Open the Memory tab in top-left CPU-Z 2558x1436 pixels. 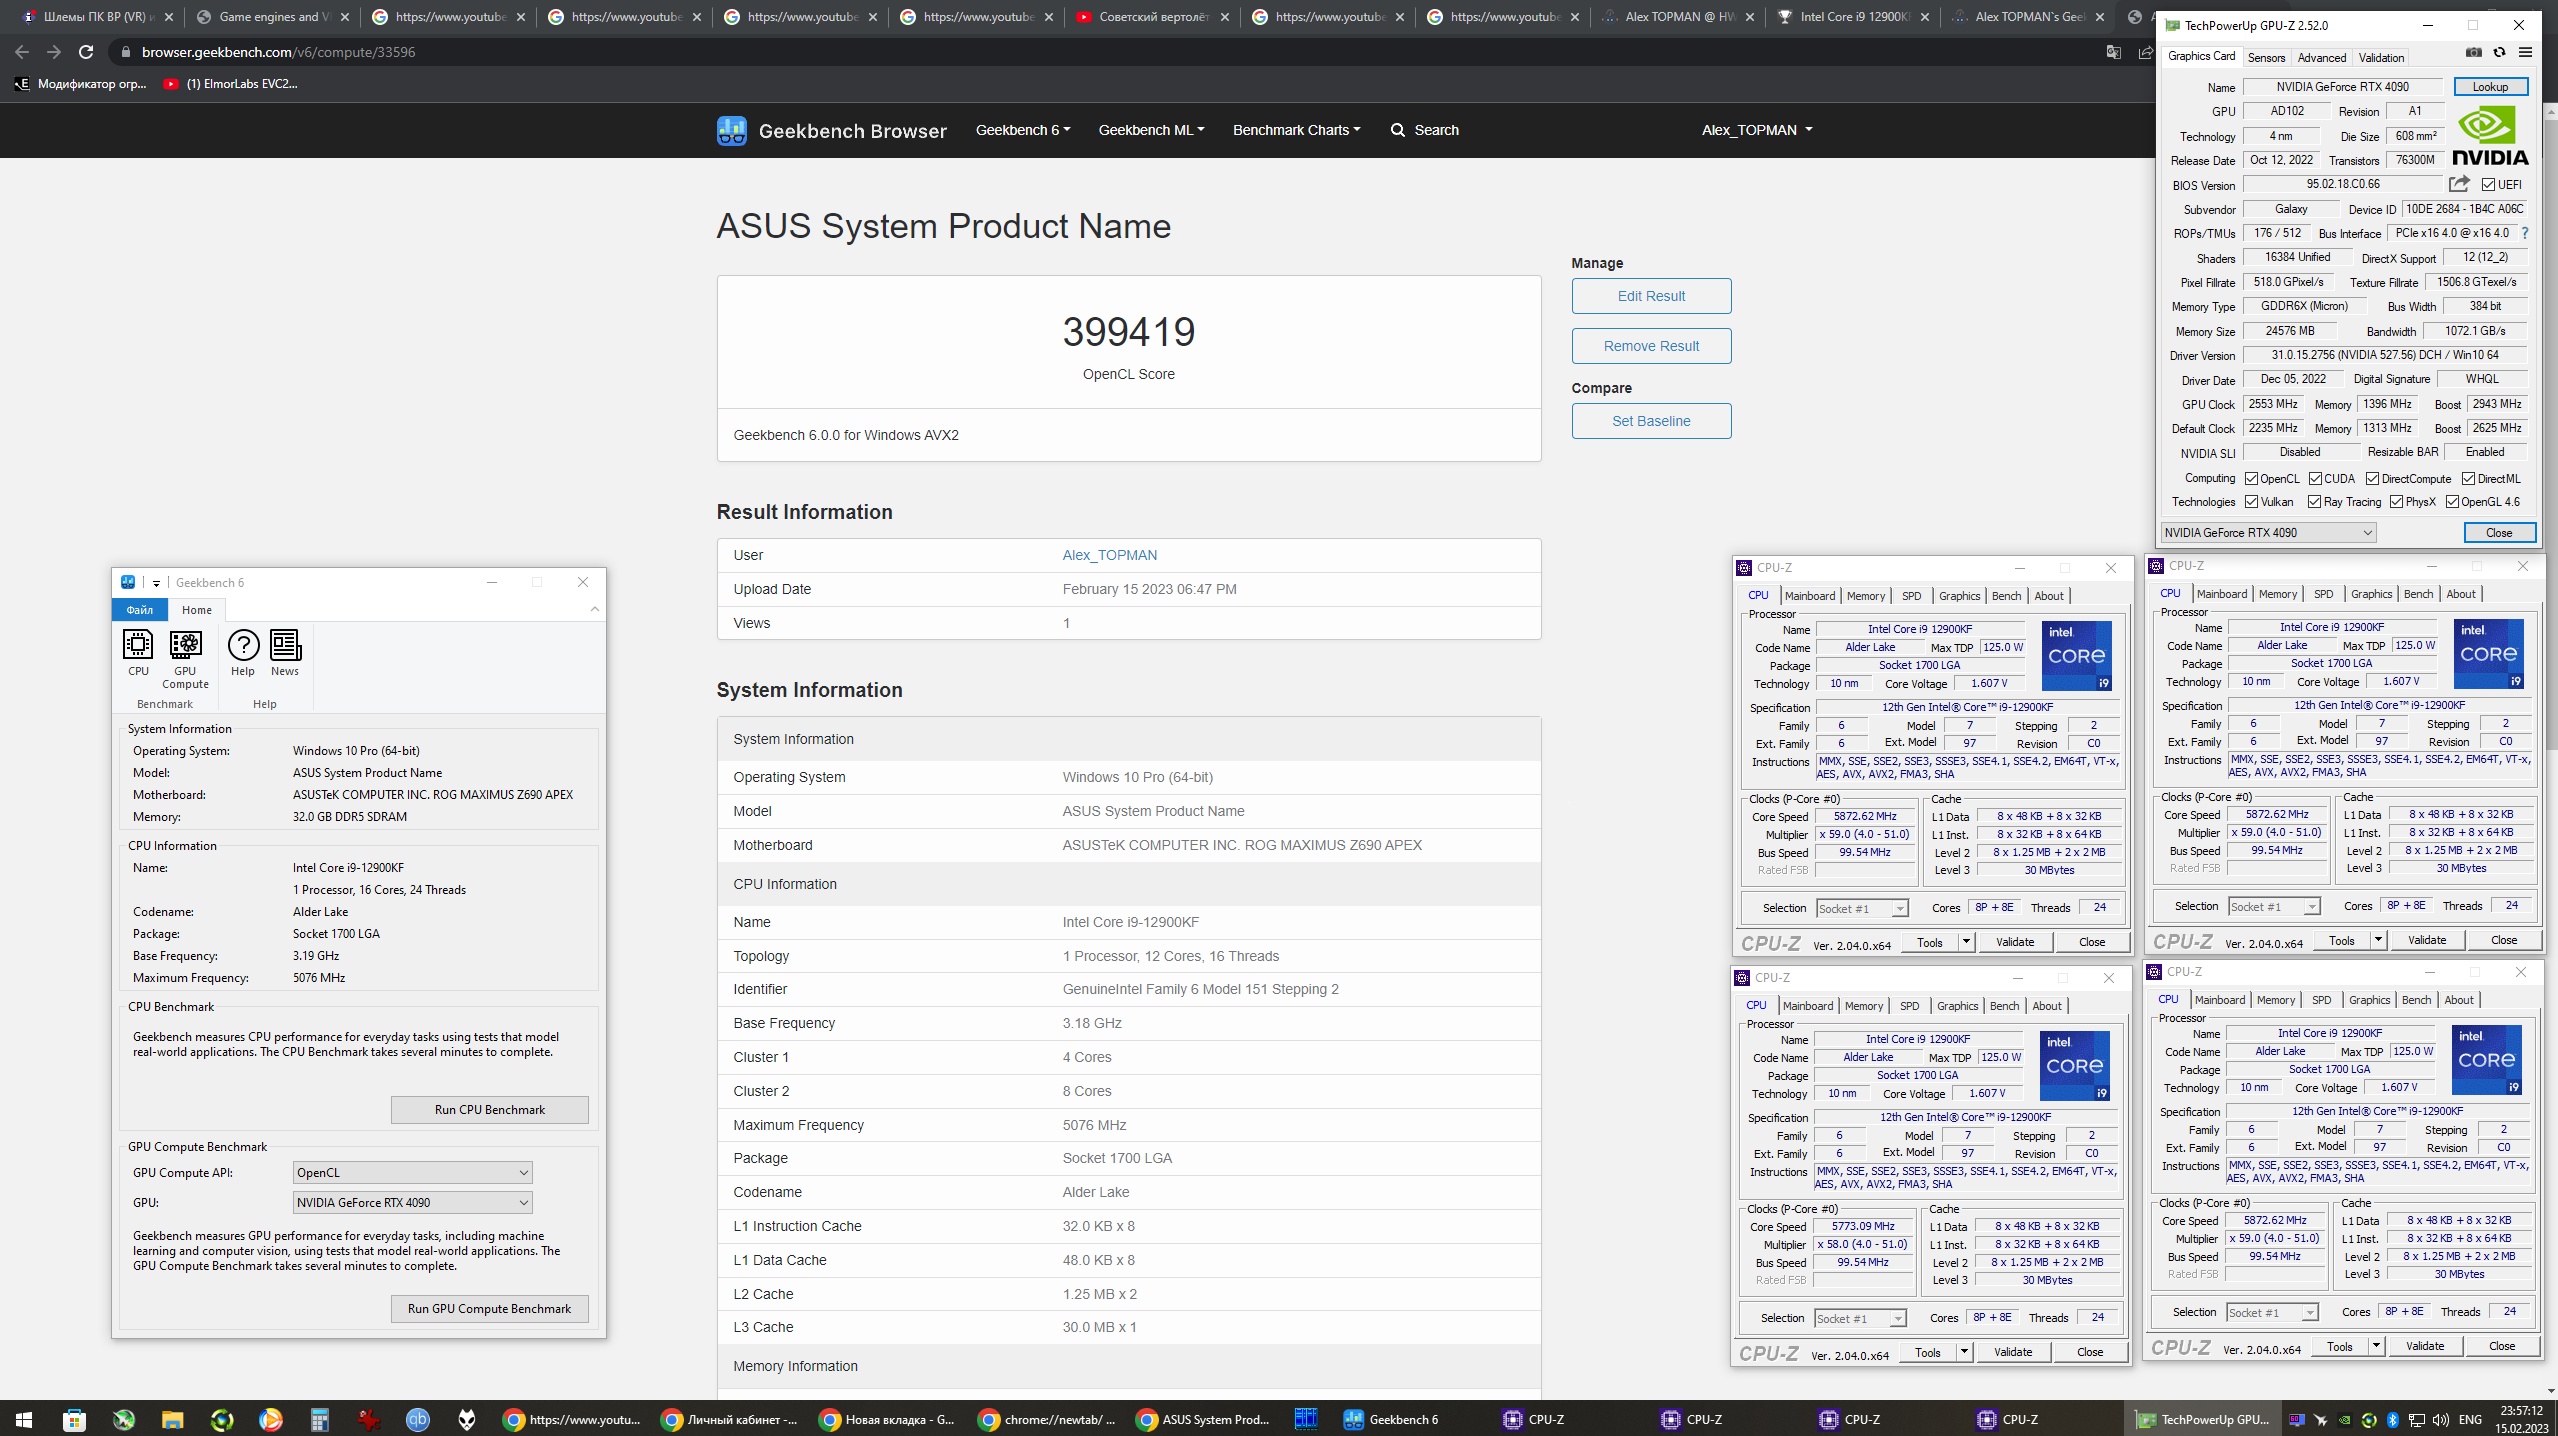pos(1865,596)
